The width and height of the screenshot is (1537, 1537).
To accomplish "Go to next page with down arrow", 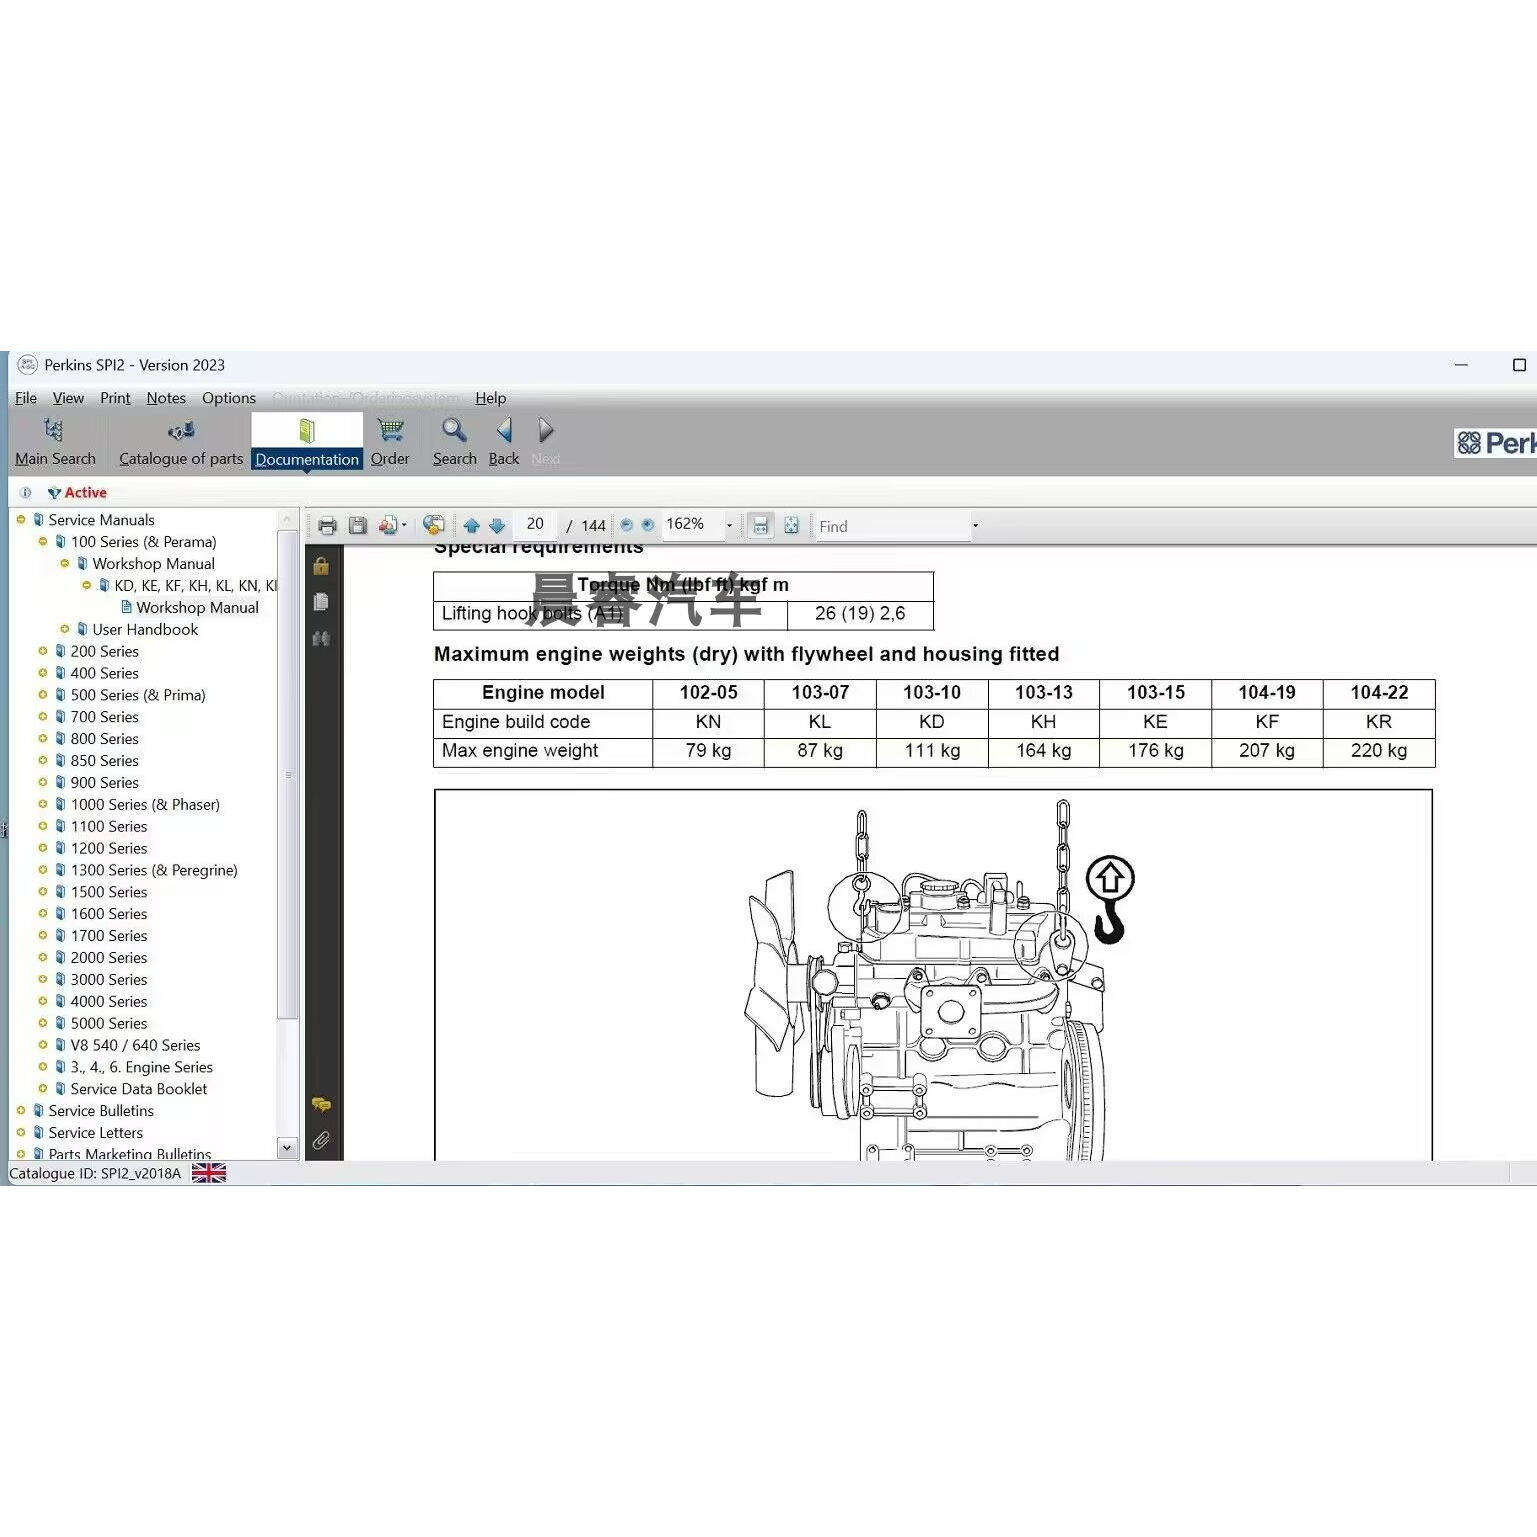I will (x=497, y=526).
